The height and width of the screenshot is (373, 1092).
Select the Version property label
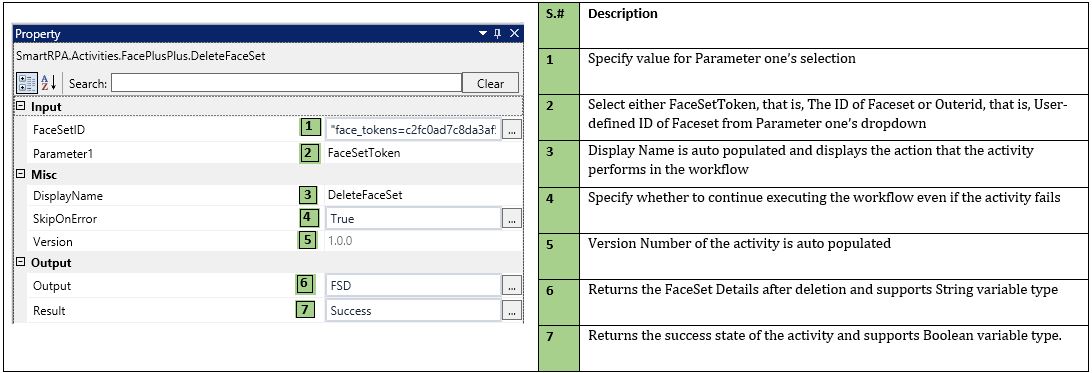(52, 241)
